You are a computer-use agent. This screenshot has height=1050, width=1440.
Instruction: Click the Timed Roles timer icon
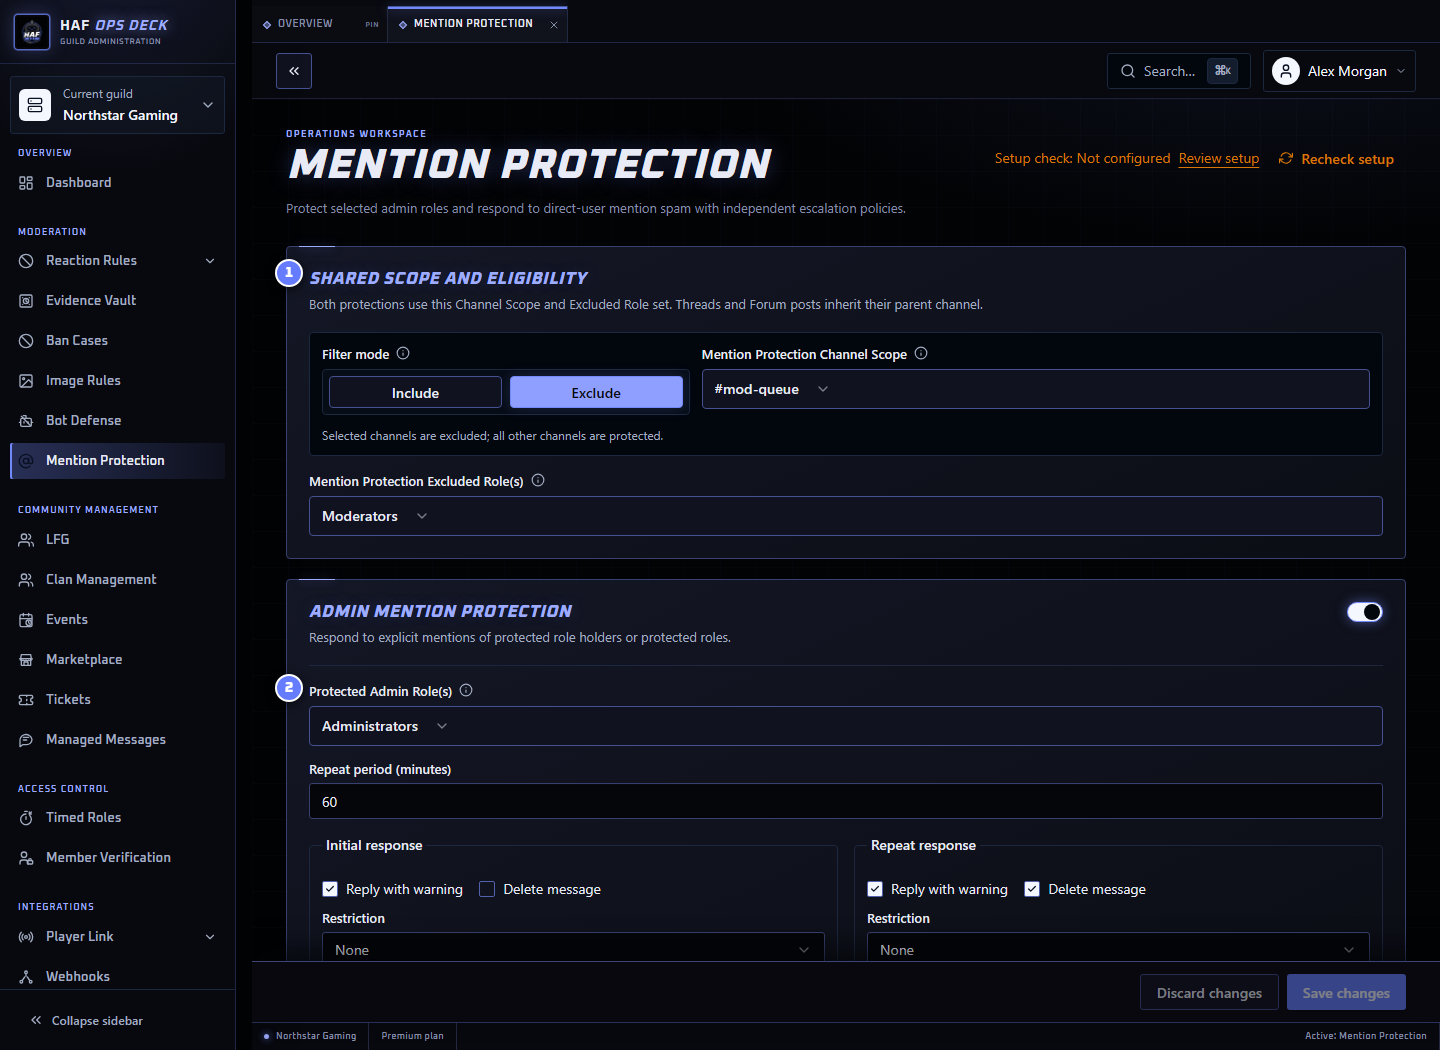pyautogui.click(x=26, y=818)
